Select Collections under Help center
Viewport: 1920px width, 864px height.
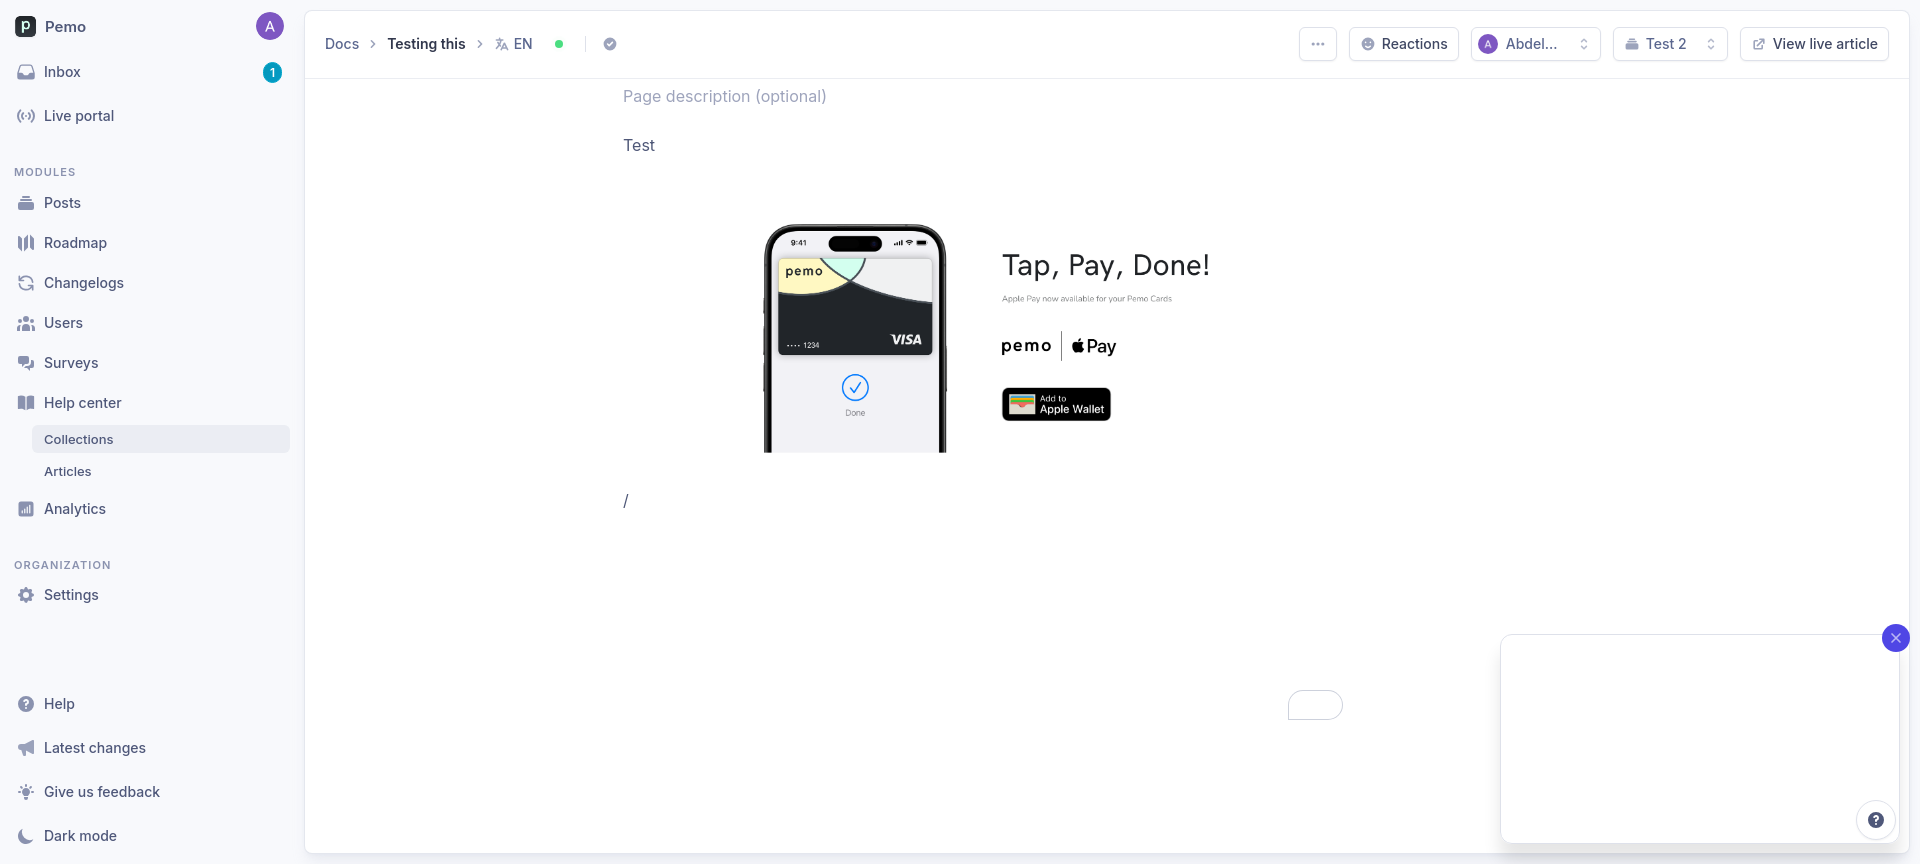tap(161, 439)
